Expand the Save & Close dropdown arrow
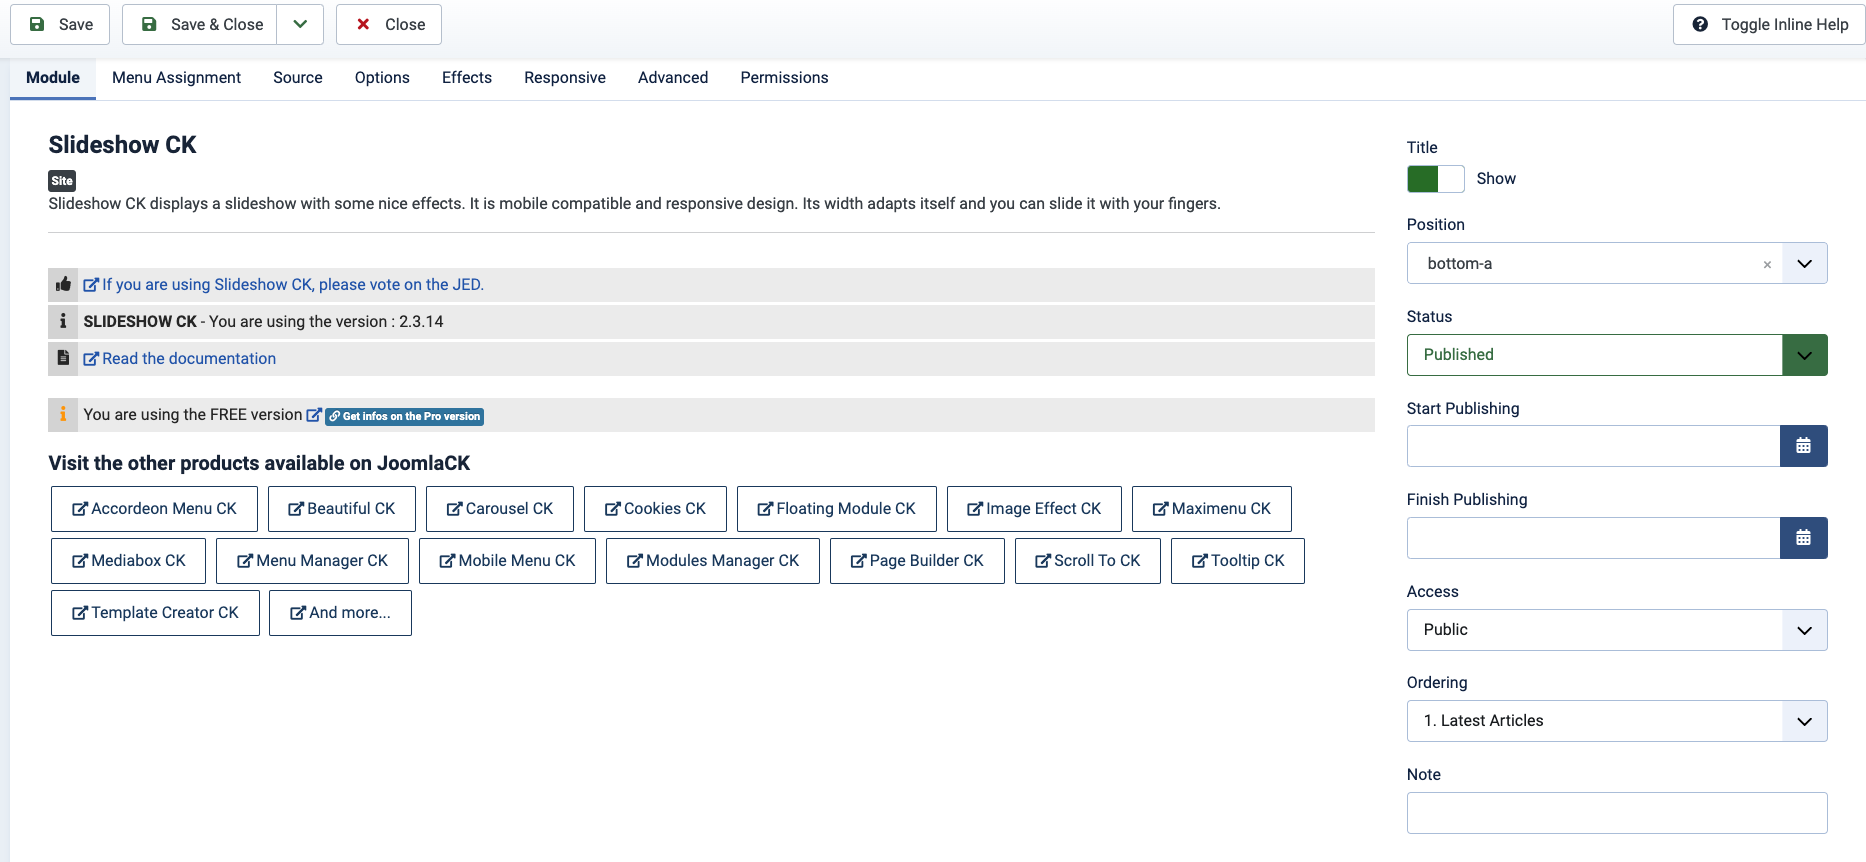 click(x=300, y=24)
